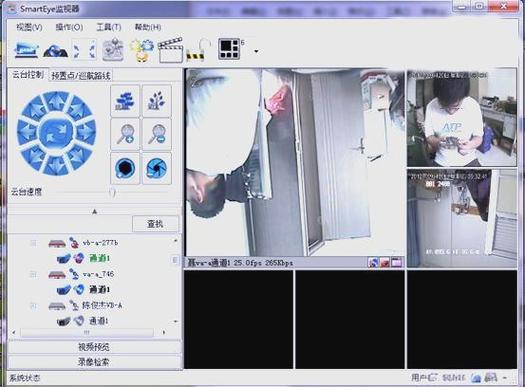
Task: Click the 查找 search button
Action: point(155,224)
